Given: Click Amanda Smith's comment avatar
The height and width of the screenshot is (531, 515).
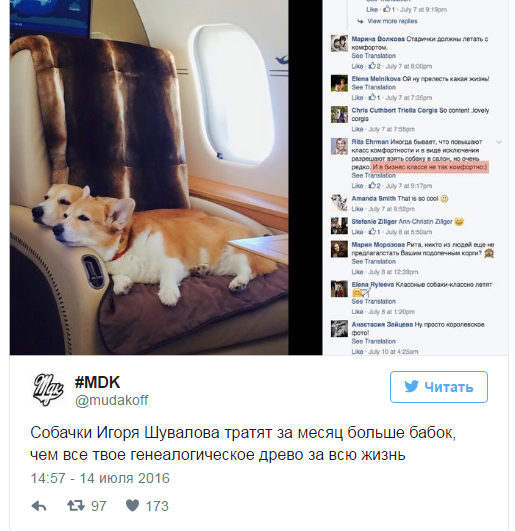Looking at the screenshot, I should pos(339,203).
